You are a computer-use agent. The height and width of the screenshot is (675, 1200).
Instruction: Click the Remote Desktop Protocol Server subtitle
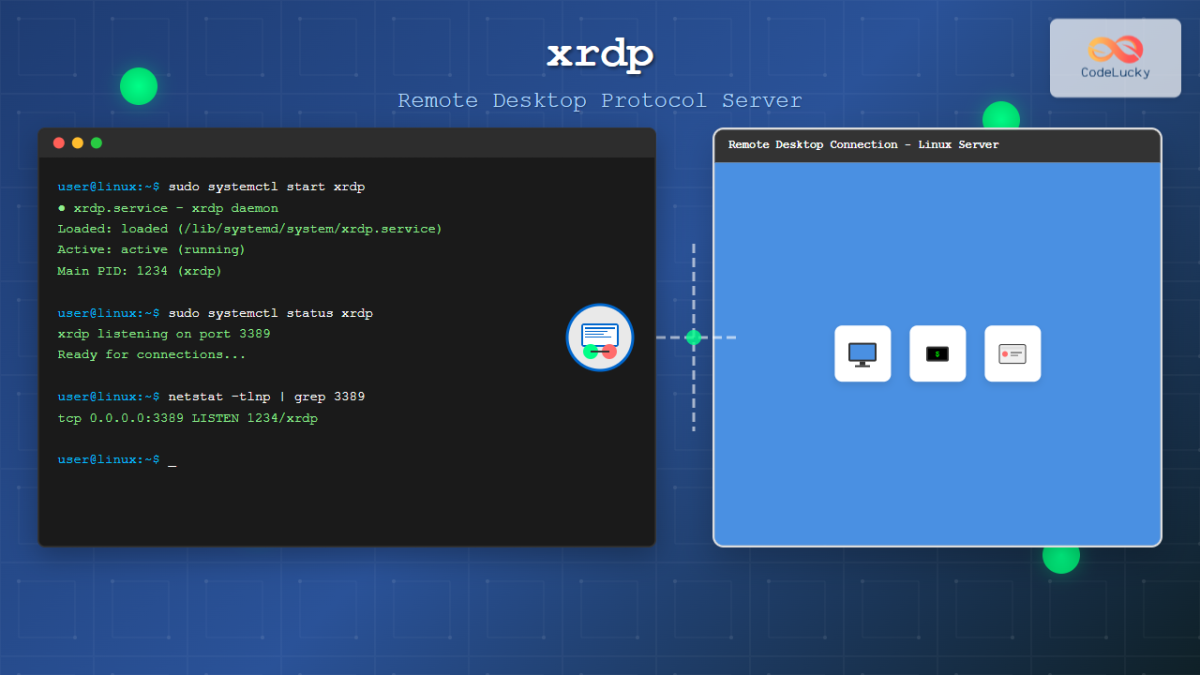[599, 100]
